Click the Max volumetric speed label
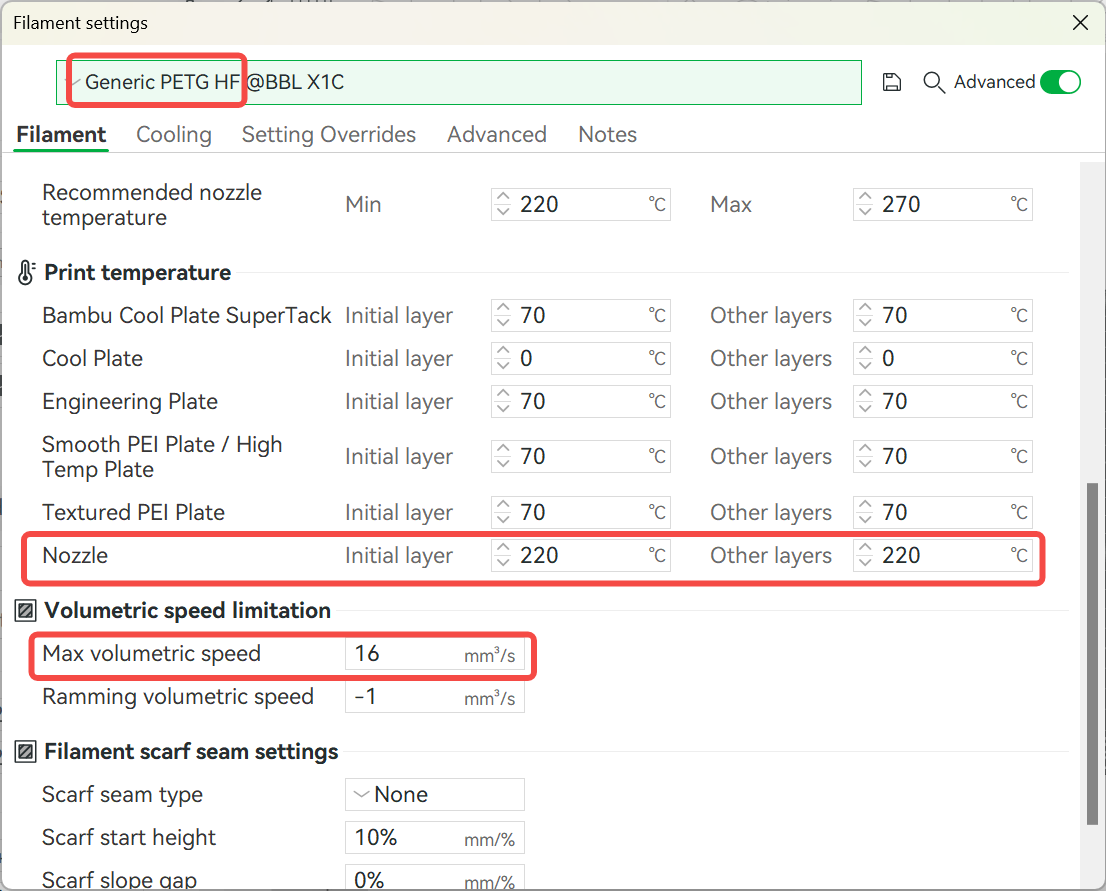 [152, 653]
